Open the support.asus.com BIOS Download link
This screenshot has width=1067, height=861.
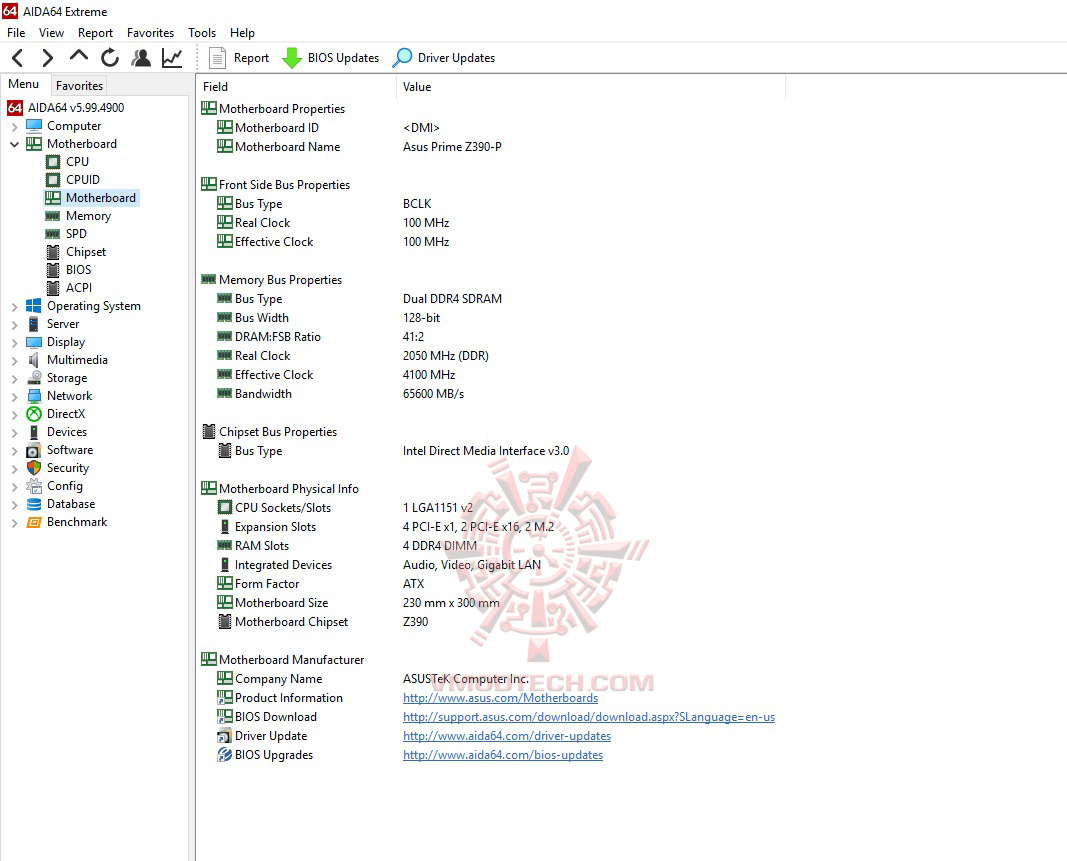[x=589, y=717]
